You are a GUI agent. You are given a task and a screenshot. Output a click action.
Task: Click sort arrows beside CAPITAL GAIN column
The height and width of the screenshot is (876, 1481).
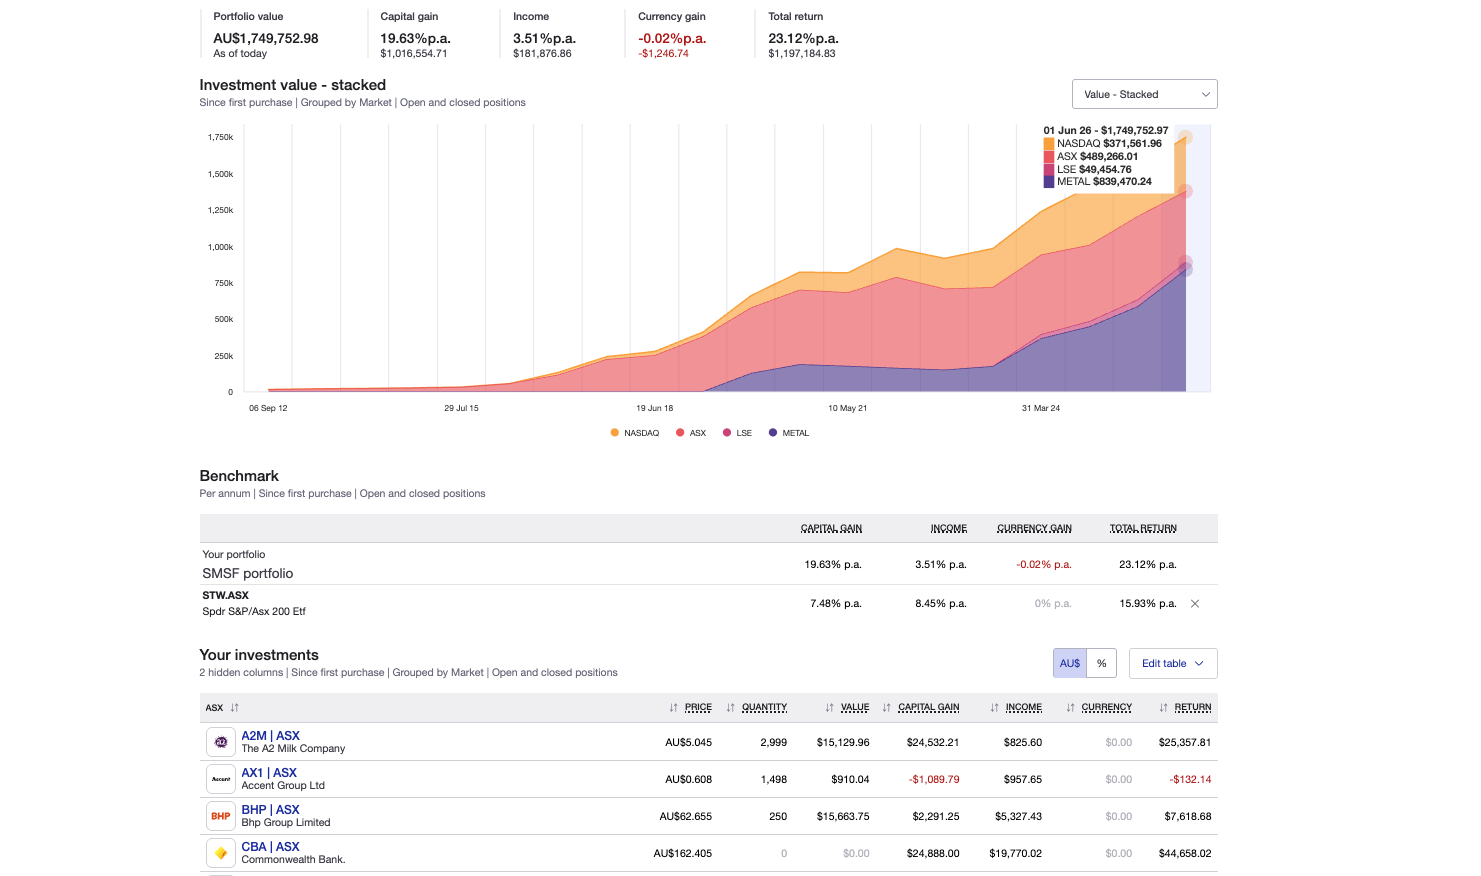click(x=886, y=707)
